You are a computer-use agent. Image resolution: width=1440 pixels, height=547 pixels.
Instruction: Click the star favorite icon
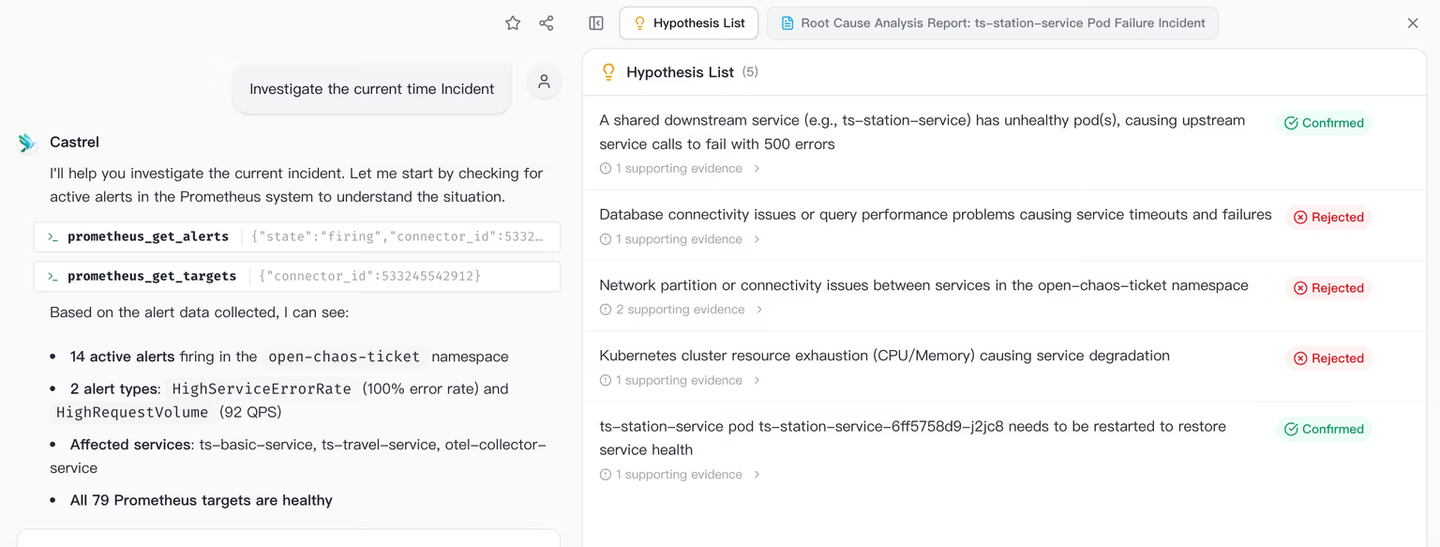click(513, 23)
